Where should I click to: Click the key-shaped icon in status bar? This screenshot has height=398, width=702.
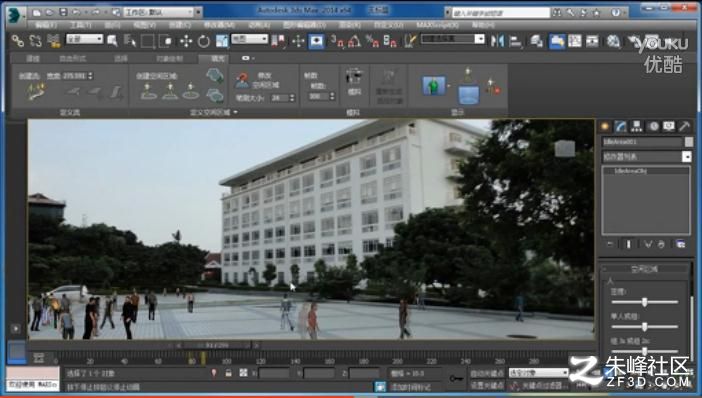coord(456,379)
